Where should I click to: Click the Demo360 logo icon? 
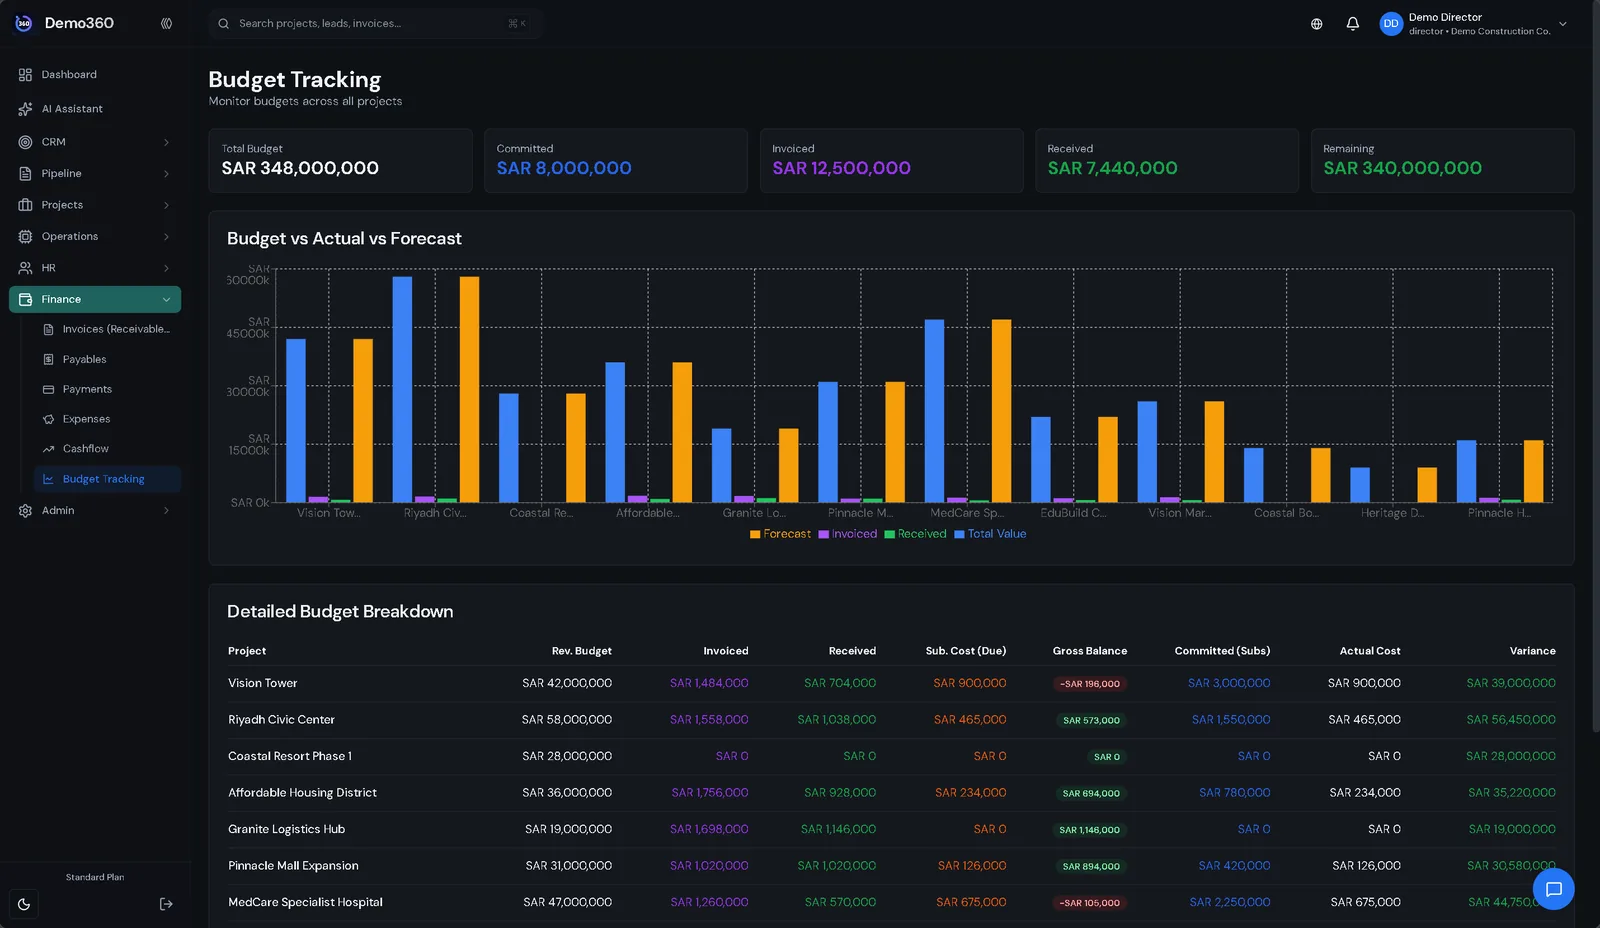24,23
